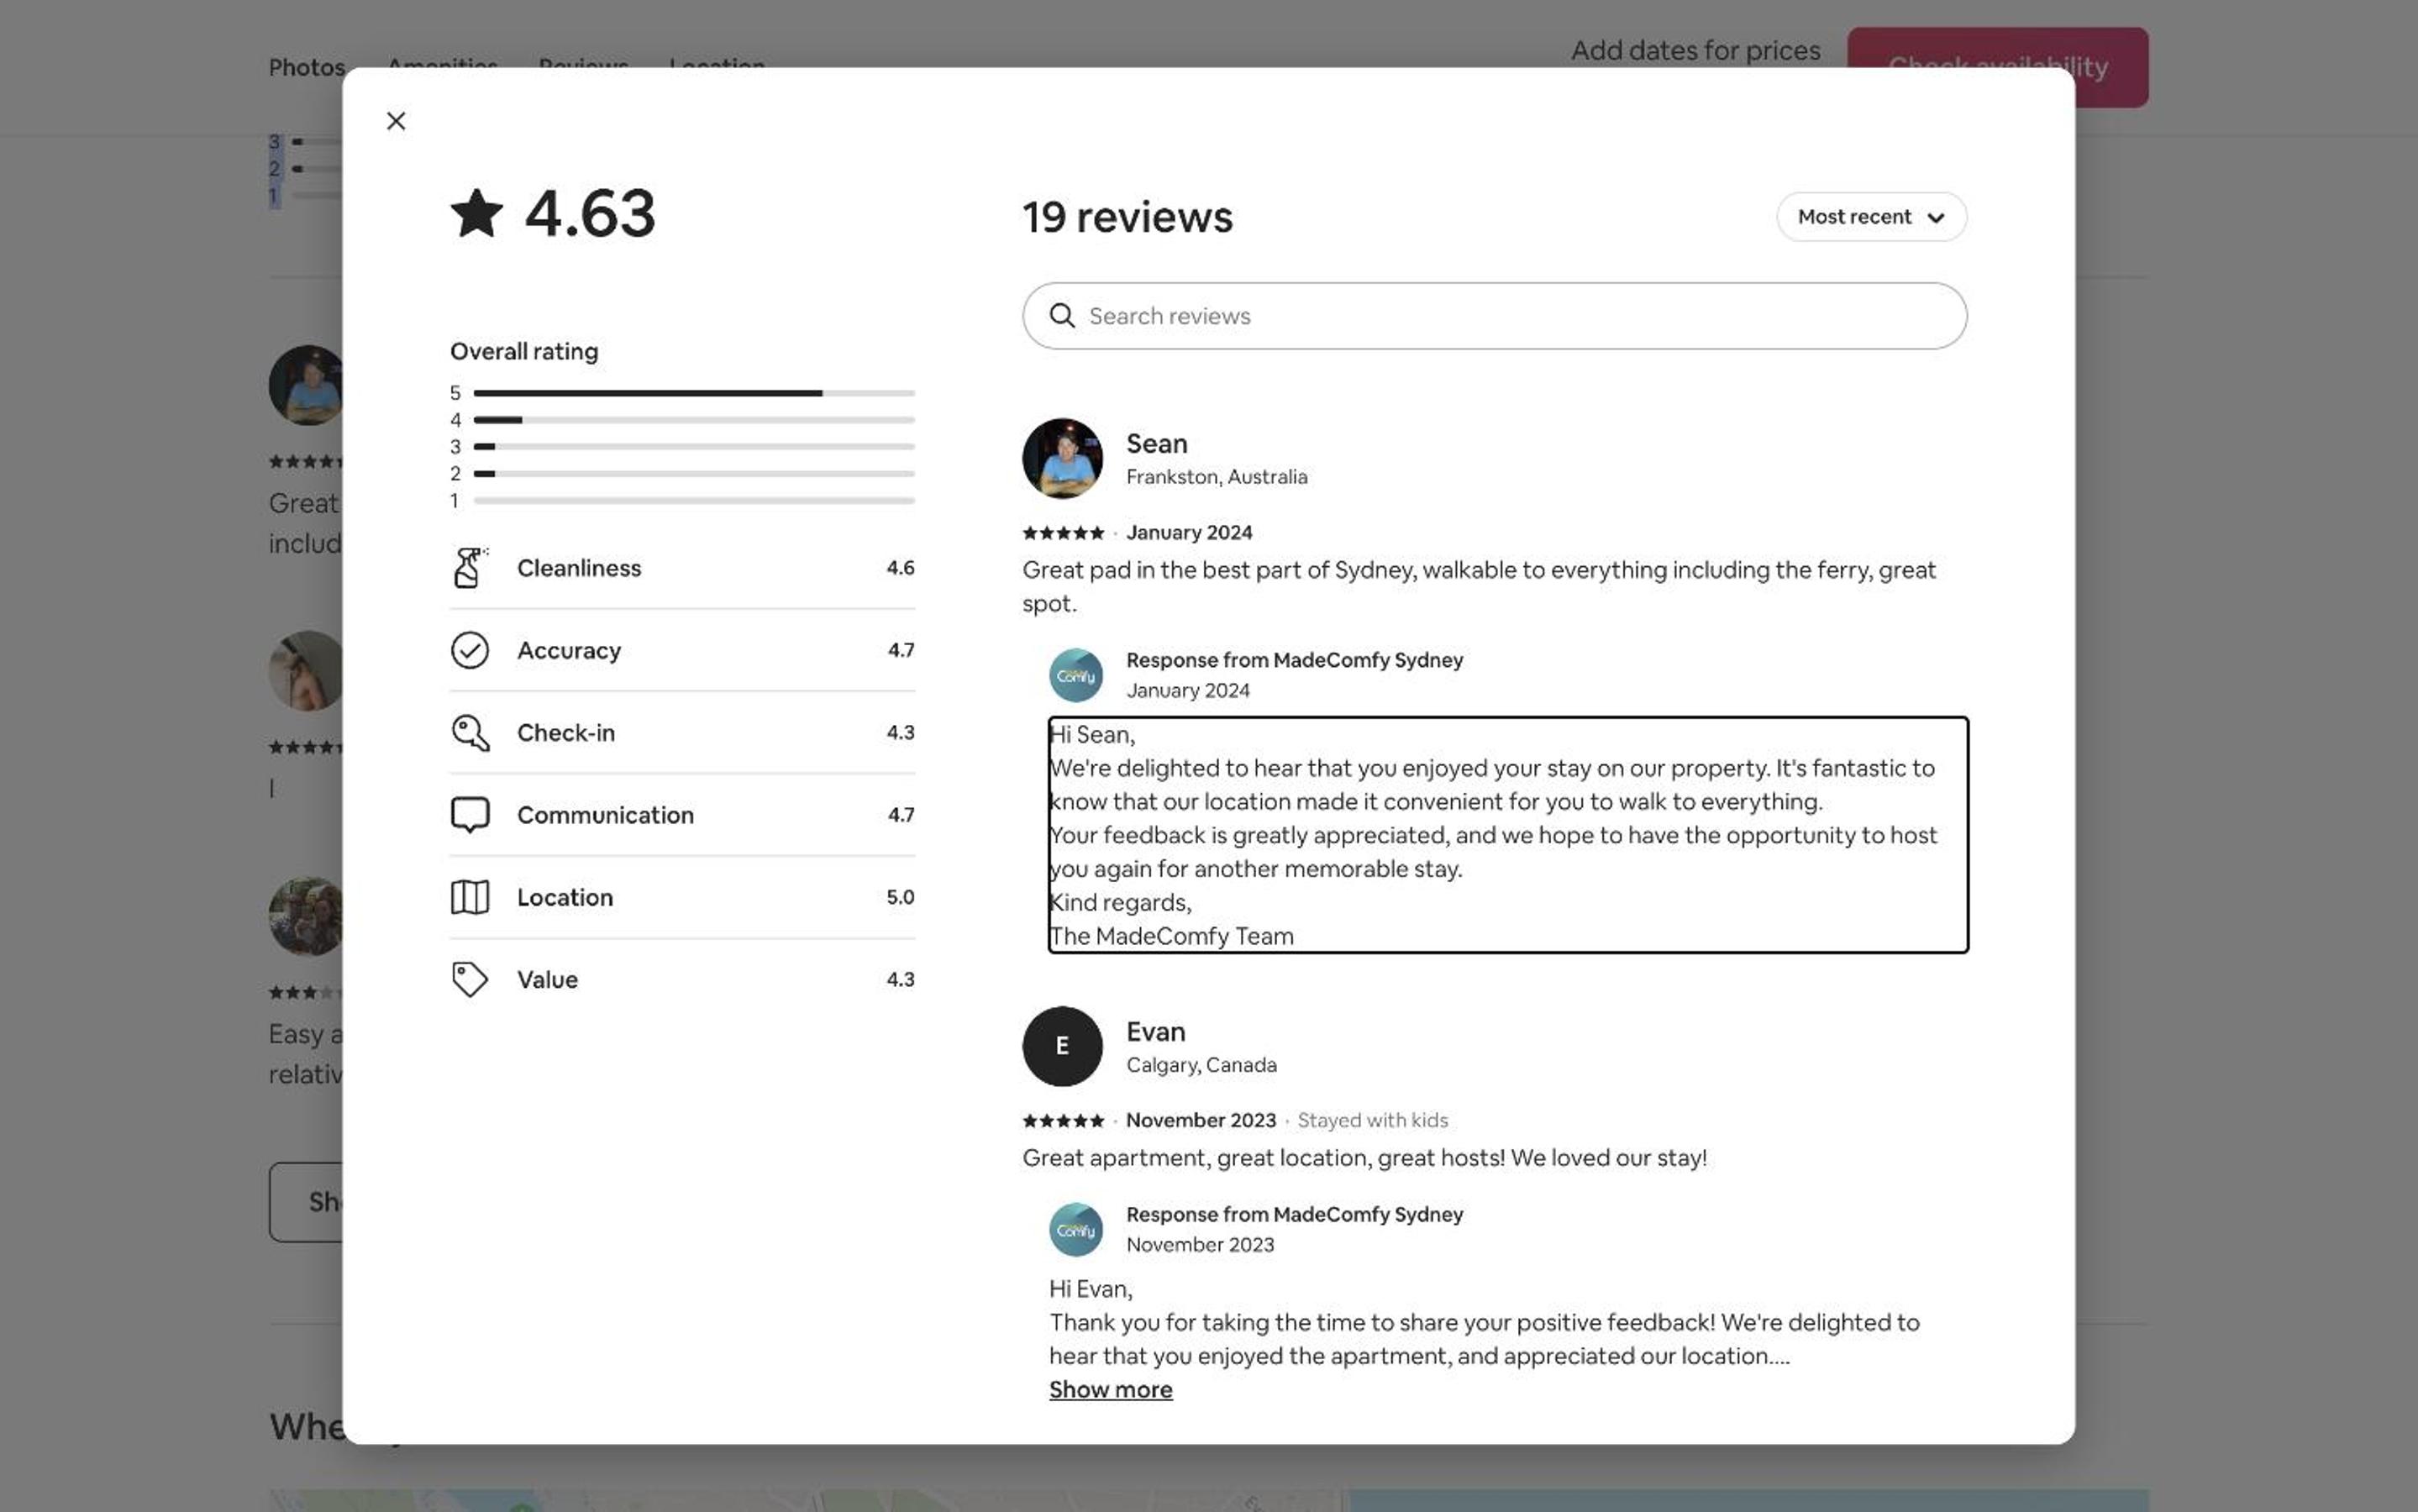Screen dimensions: 2418x1512
Task: Click reviewer name Sean
Action: [1157, 443]
